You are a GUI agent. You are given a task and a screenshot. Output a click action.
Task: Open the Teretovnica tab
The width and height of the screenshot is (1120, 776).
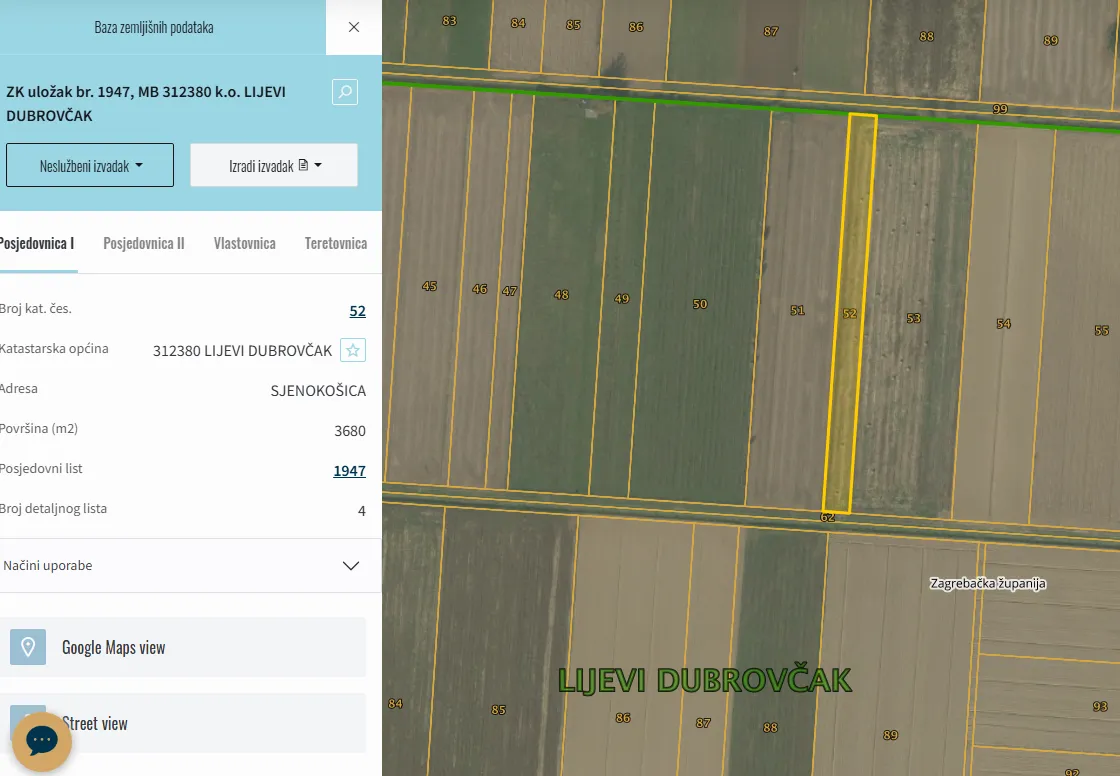336,244
